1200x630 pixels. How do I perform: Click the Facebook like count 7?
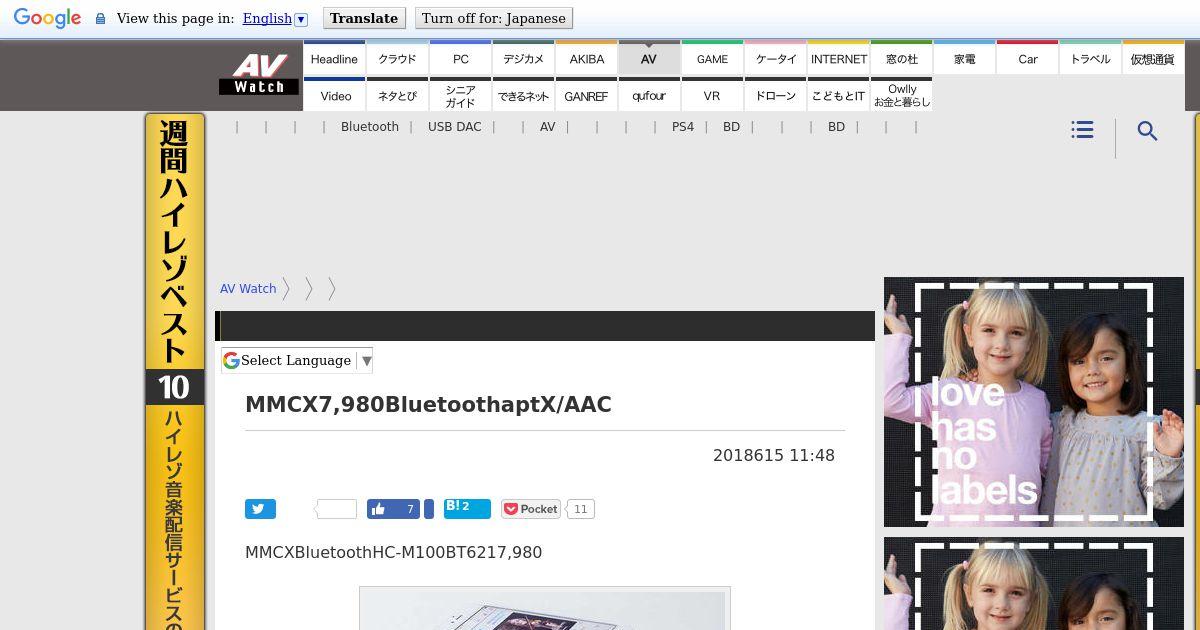pyautogui.click(x=410, y=509)
